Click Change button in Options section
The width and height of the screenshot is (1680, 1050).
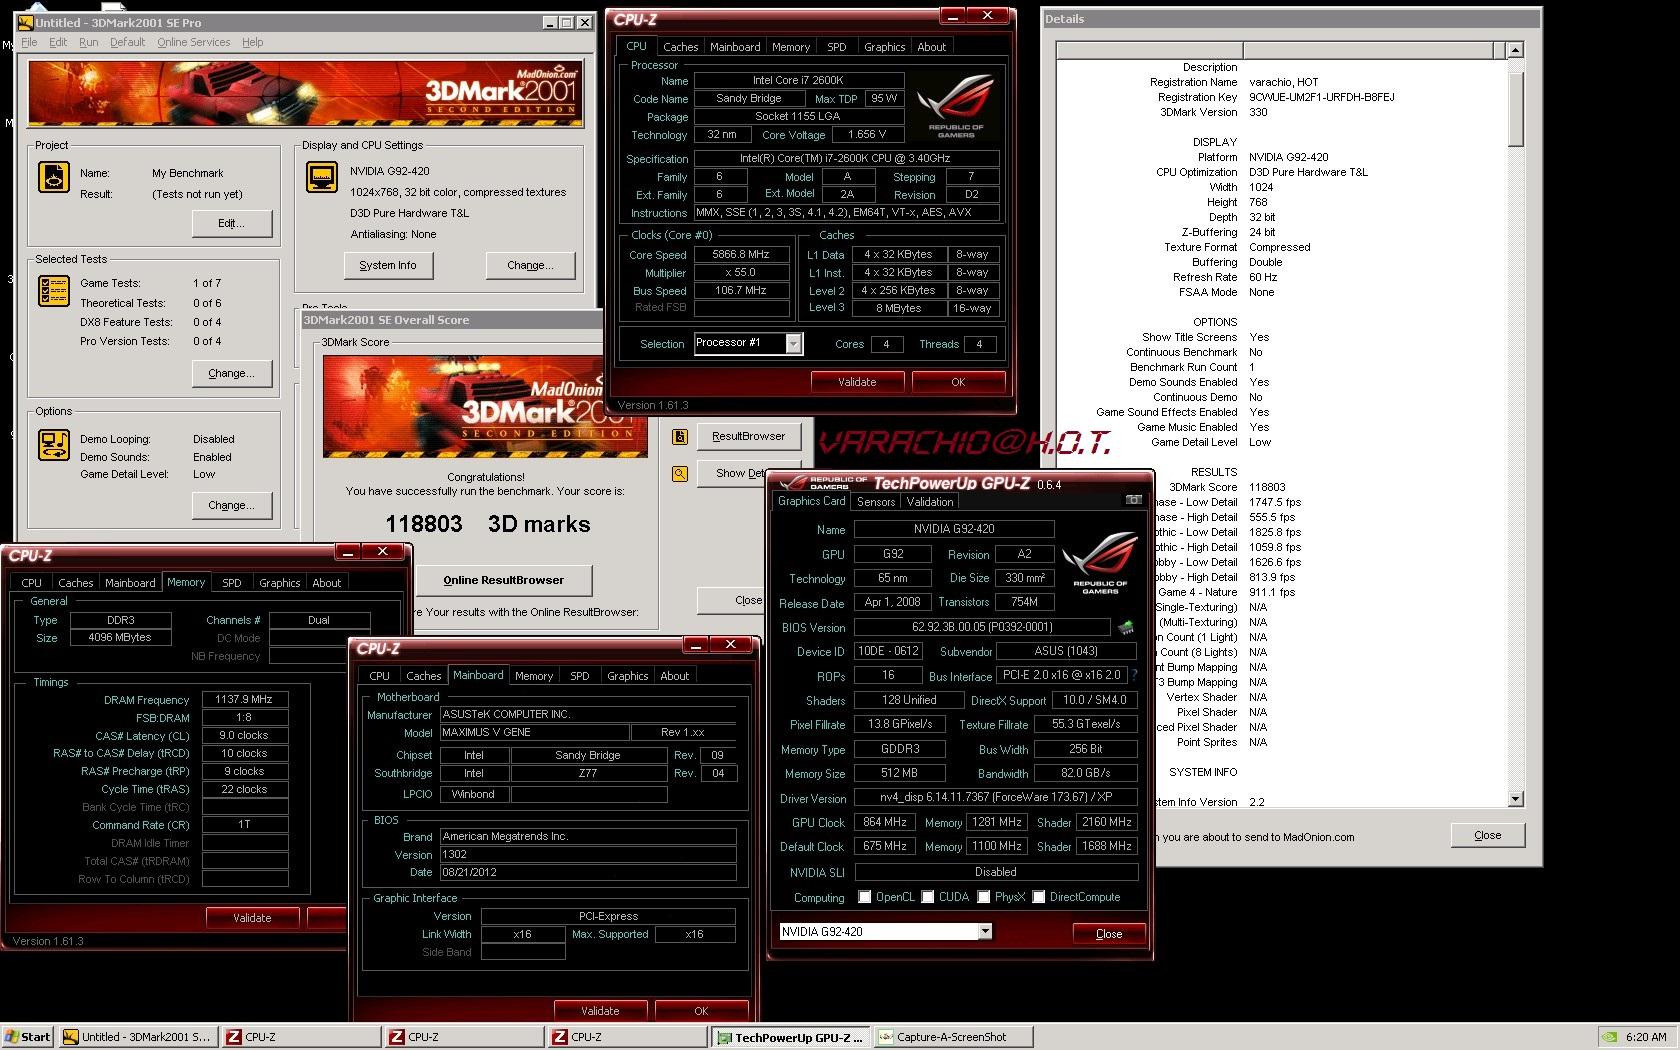(x=231, y=505)
